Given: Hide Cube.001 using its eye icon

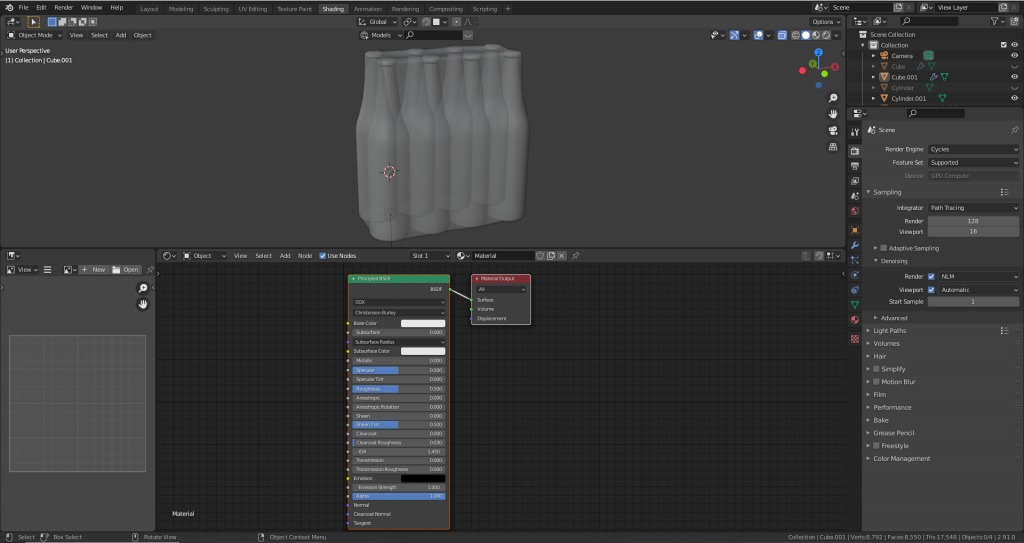Looking at the screenshot, I should (x=1015, y=77).
